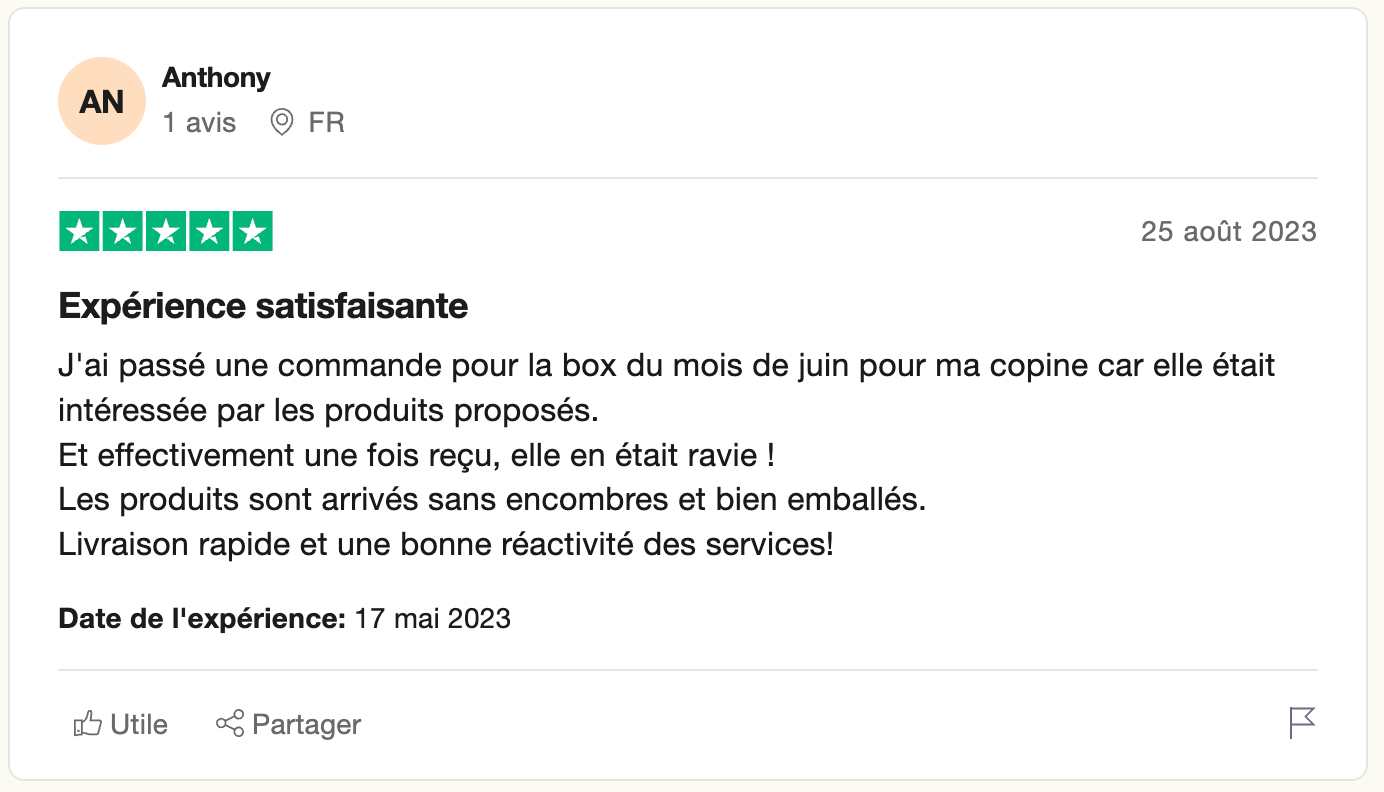Report the review with the flag icon
Image resolution: width=1384 pixels, height=792 pixels.
click(x=1302, y=723)
